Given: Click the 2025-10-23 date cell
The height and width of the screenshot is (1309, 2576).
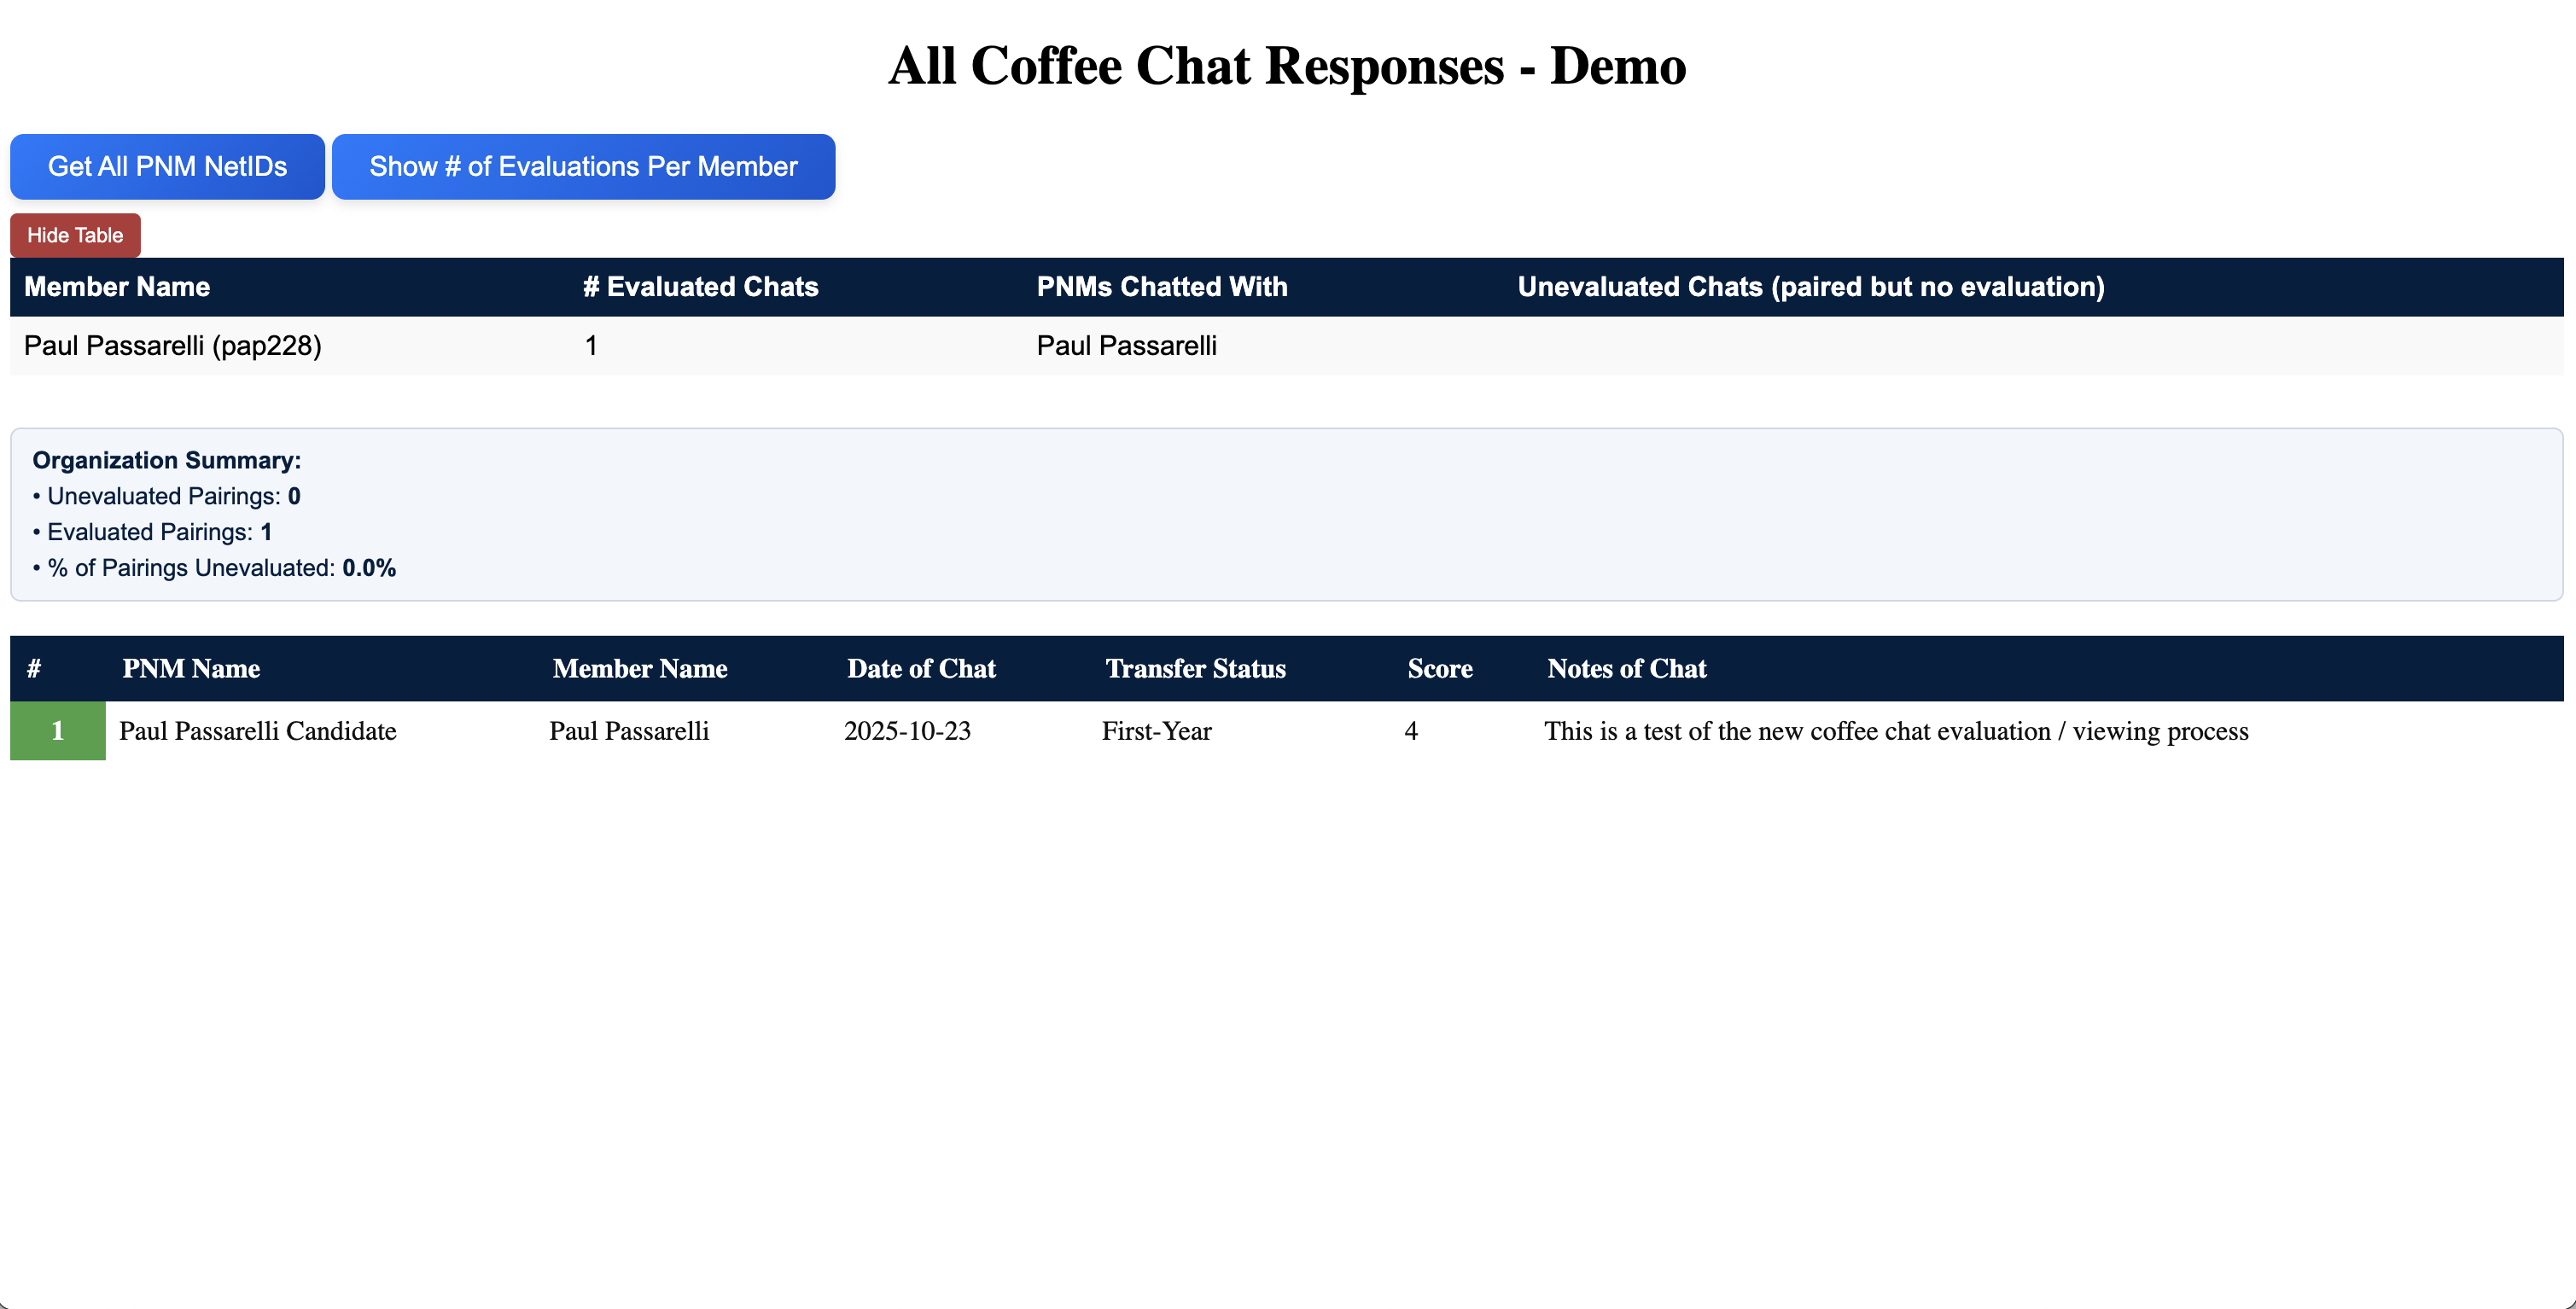Looking at the screenshot, I should coord(907,731).
